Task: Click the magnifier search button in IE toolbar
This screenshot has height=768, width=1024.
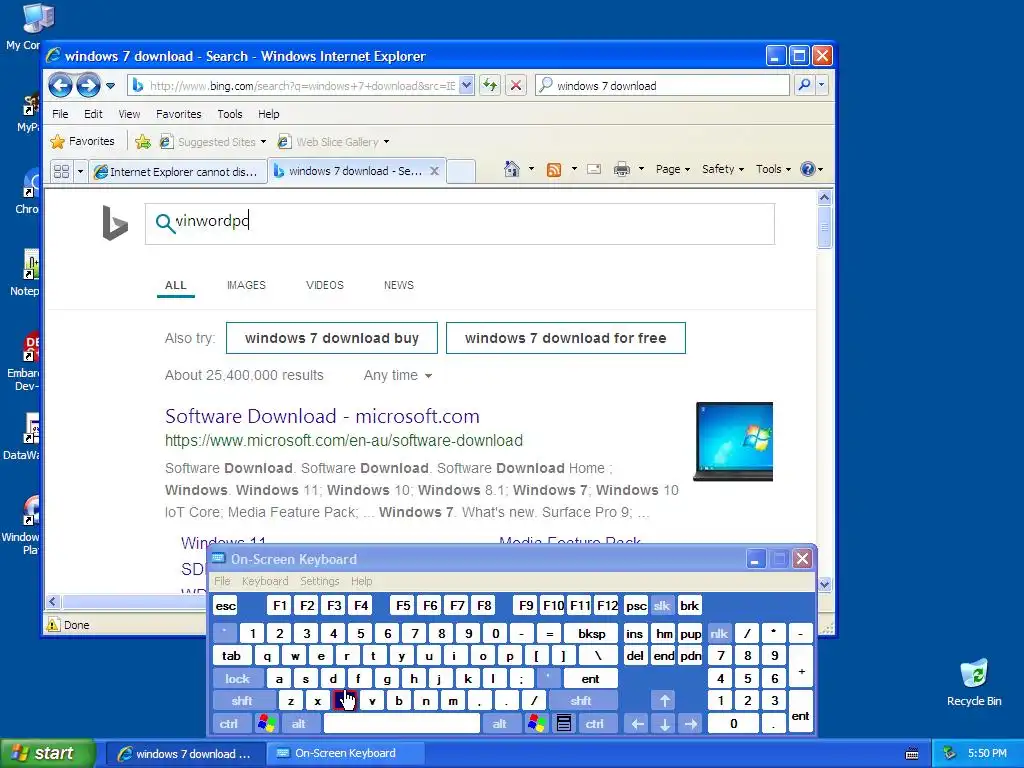Action: tap(804, 85)
